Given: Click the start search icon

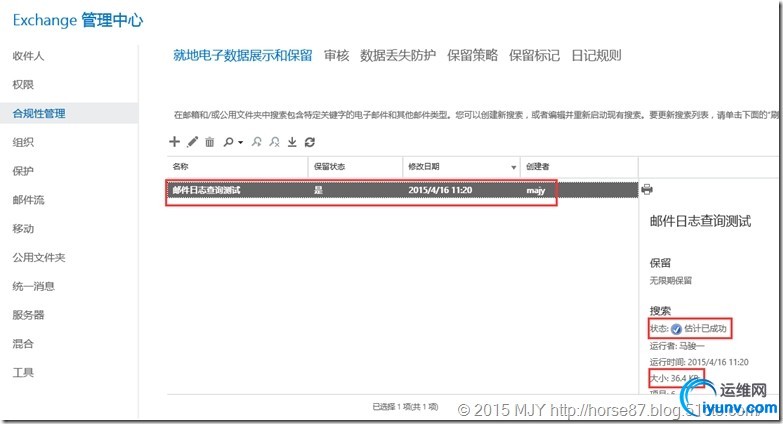Looking at the screenshot, I should [x=257, y=142].
